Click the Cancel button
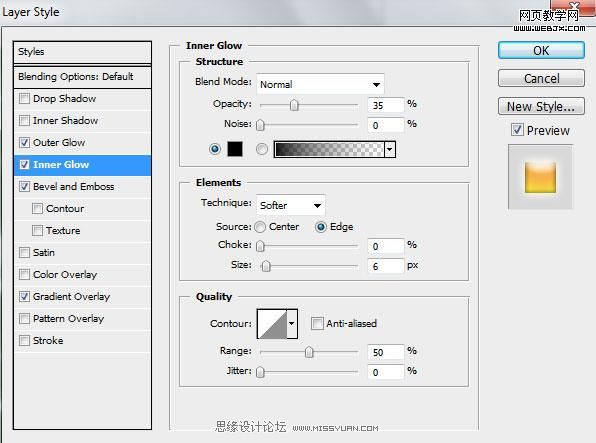Image resolution: width=596 pixels, height=443 pixels. coord(541,78)
